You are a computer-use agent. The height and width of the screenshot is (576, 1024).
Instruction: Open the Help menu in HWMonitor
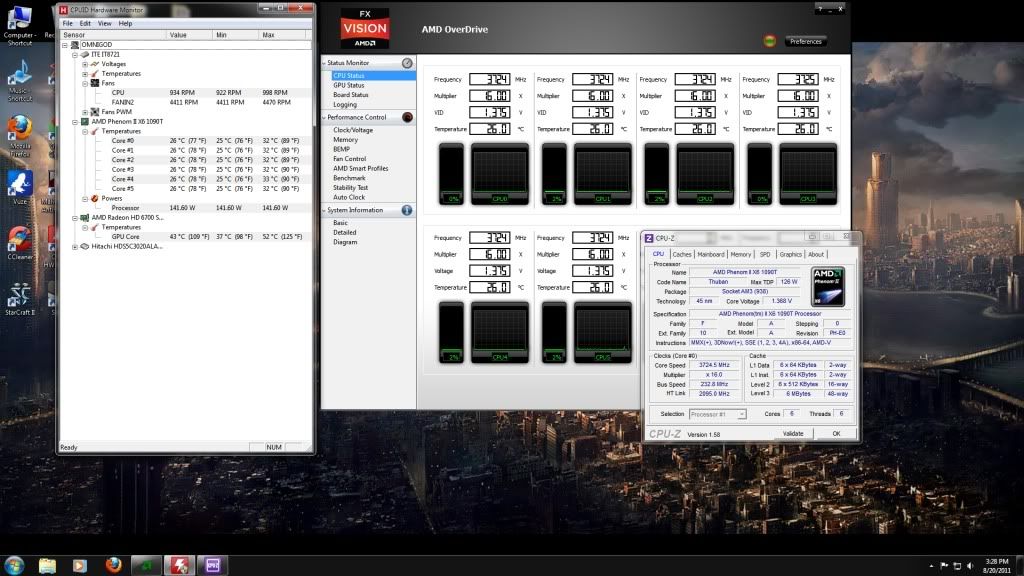pyautogui.click(x=125, y=24)
